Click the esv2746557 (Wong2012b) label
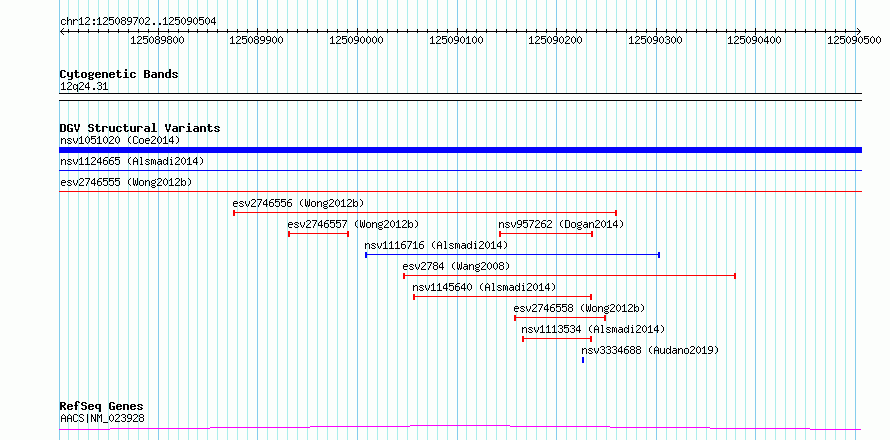Screen dimensions: 890x440 [x=353, y=224]
